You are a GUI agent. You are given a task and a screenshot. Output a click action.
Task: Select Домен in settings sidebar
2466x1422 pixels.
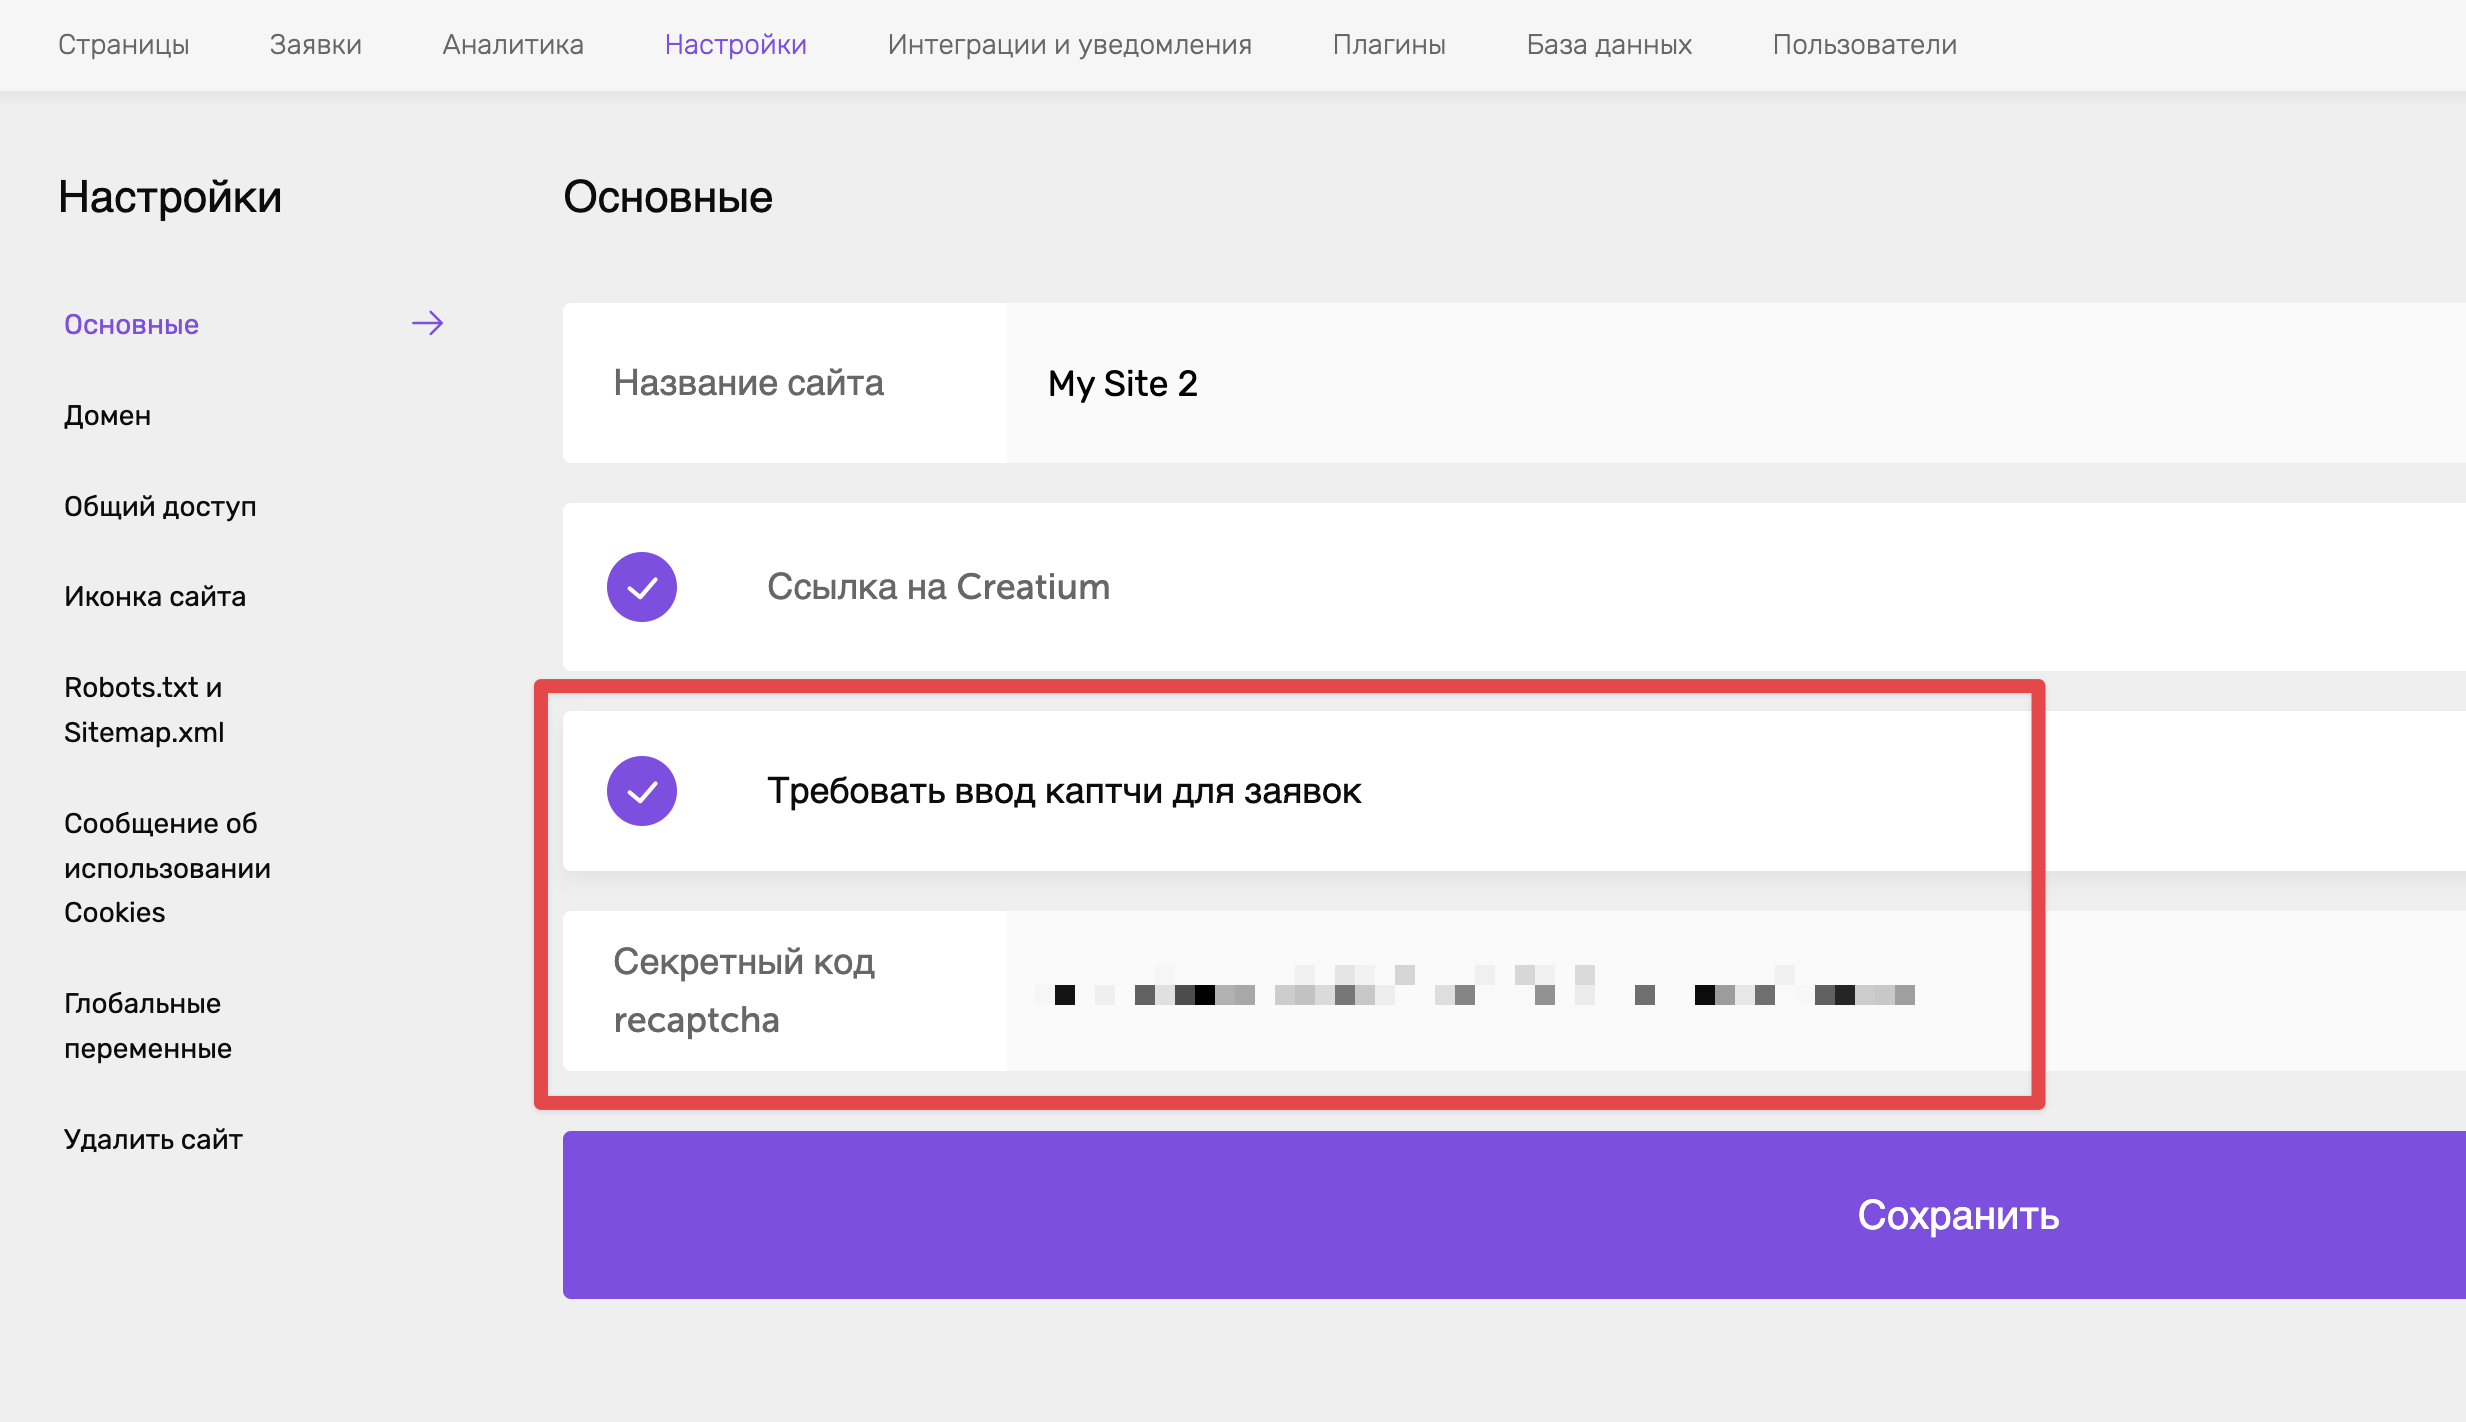pyautogui.click(x=108, y=415)
